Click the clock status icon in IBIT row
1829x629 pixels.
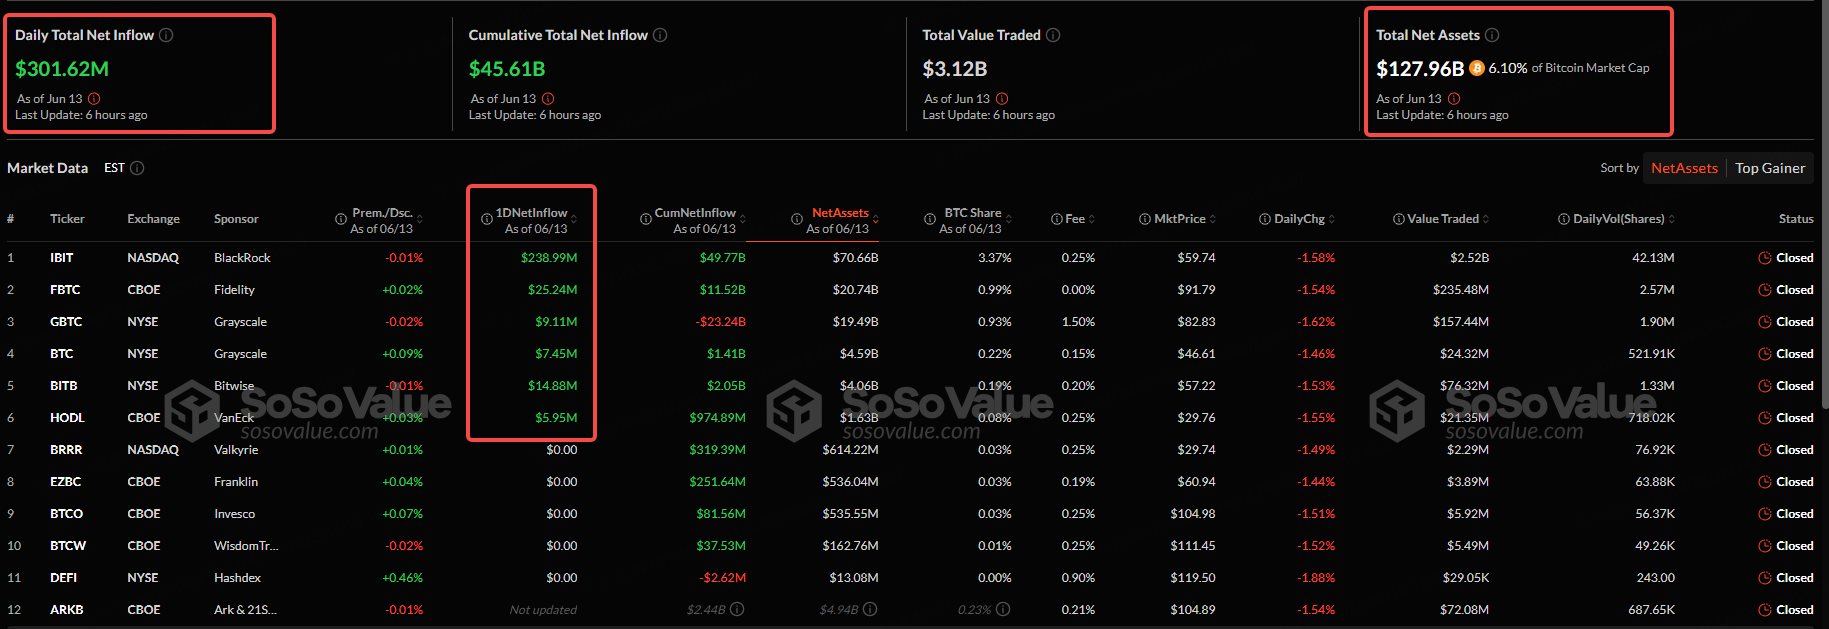pos(1765,258)
